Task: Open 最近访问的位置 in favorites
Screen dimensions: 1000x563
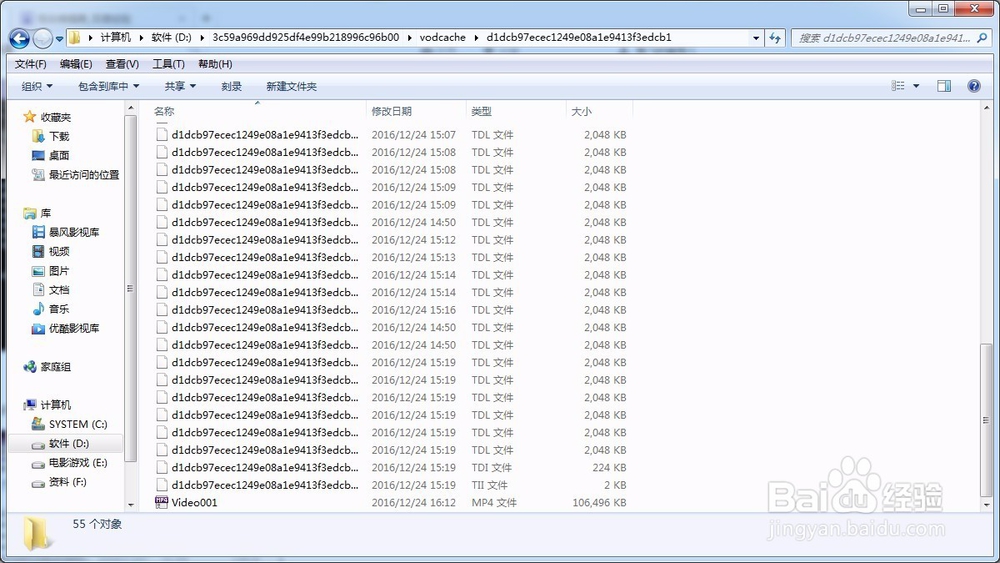Action: point(84,175)
